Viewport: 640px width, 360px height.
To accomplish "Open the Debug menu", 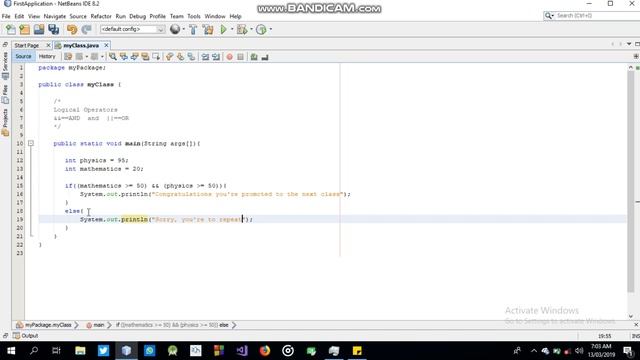I will (138, 16).
